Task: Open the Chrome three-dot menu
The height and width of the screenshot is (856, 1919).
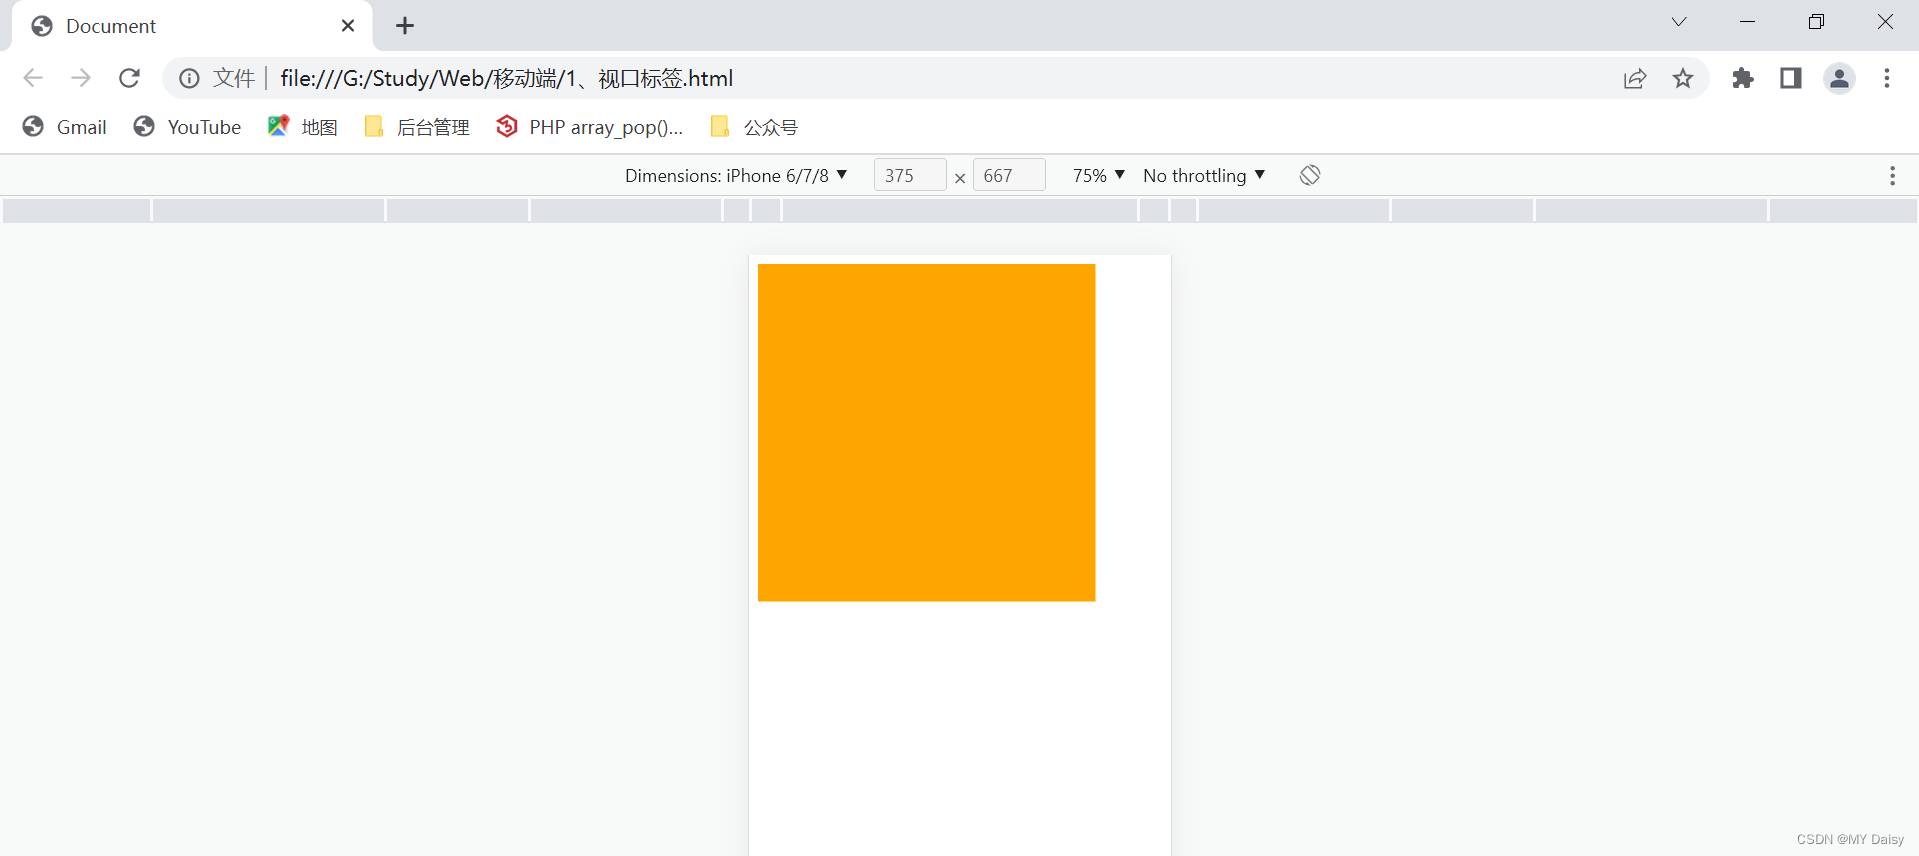Action: click(x=1887, y=78)
